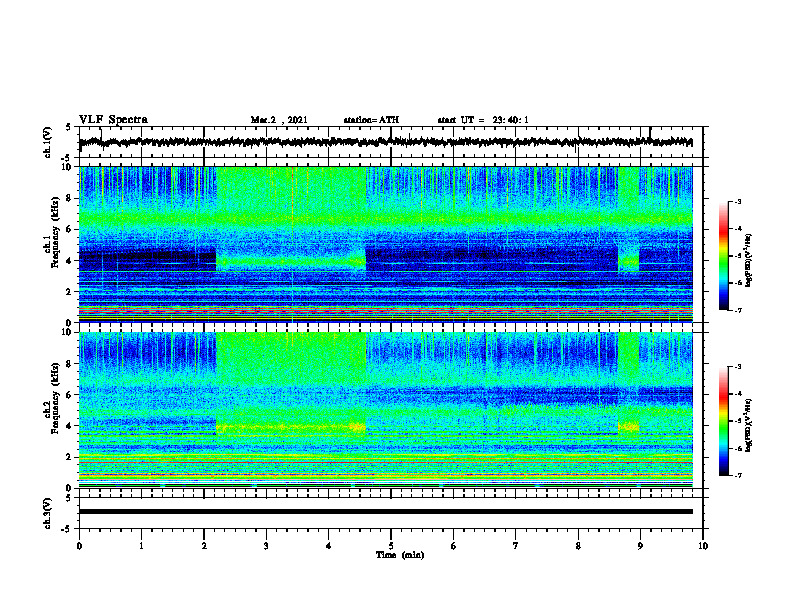Click the ch.3 flat black voltage trace
The height and width of the screenshot is (612, 792).
click(x=385, y=512)
